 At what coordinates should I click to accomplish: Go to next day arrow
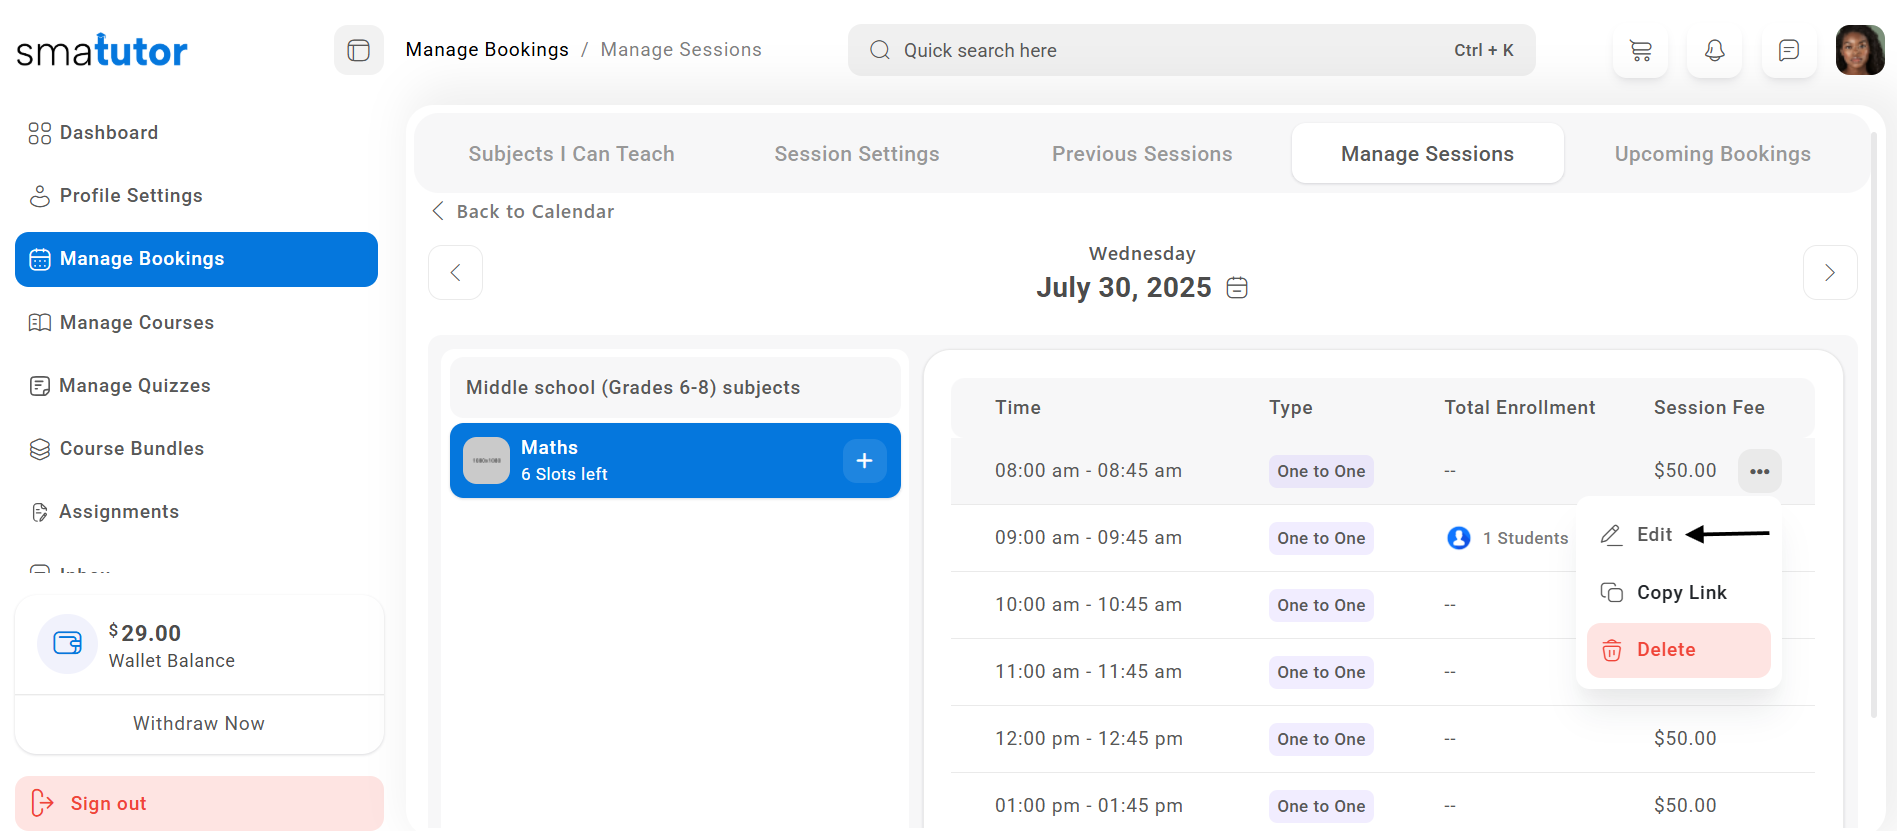(1829, 273)
